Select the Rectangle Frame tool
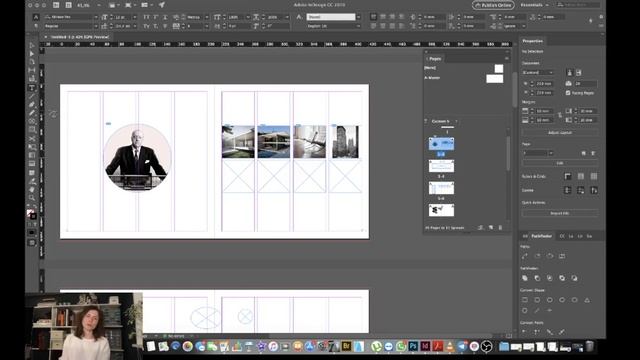Image resolution: width=640 pixels, height=360 pixels. click(32, 121)
